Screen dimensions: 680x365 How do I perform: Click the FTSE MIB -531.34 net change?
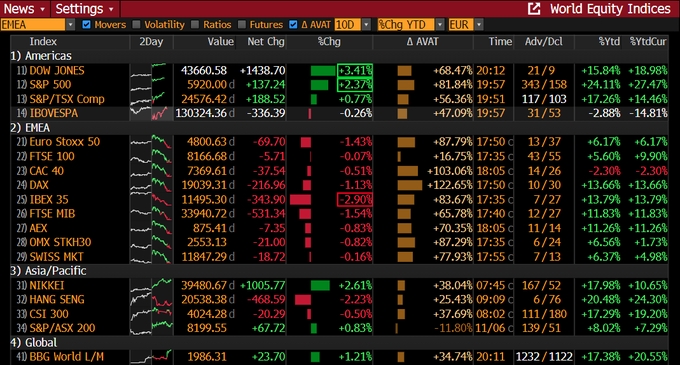(x=266, y=214)
